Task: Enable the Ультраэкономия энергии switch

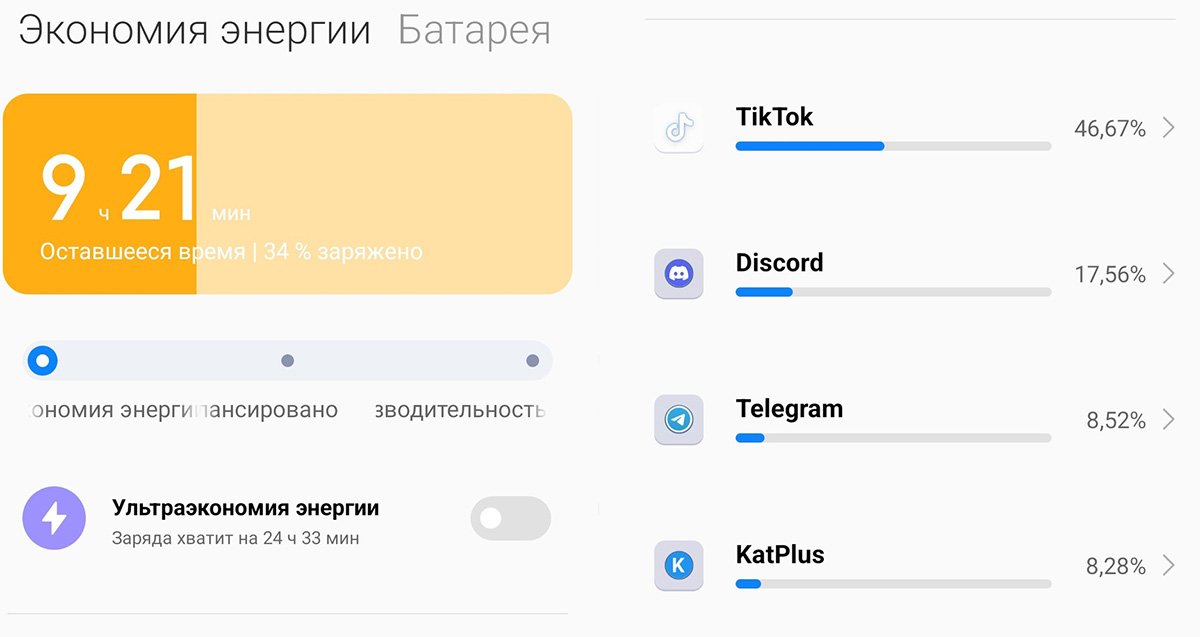Action: click(510, 518)
